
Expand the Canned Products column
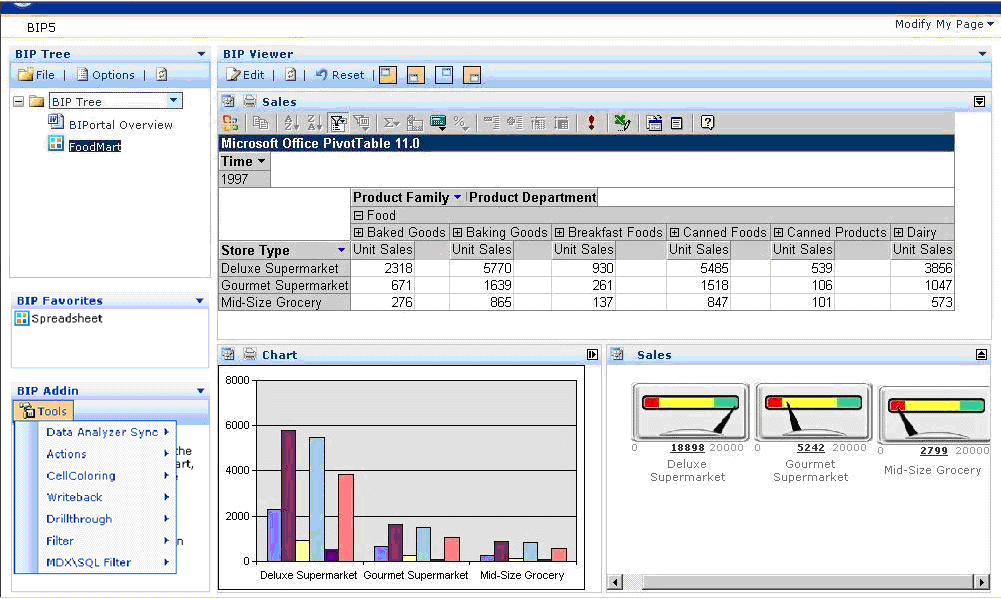[x=778, y=232]
